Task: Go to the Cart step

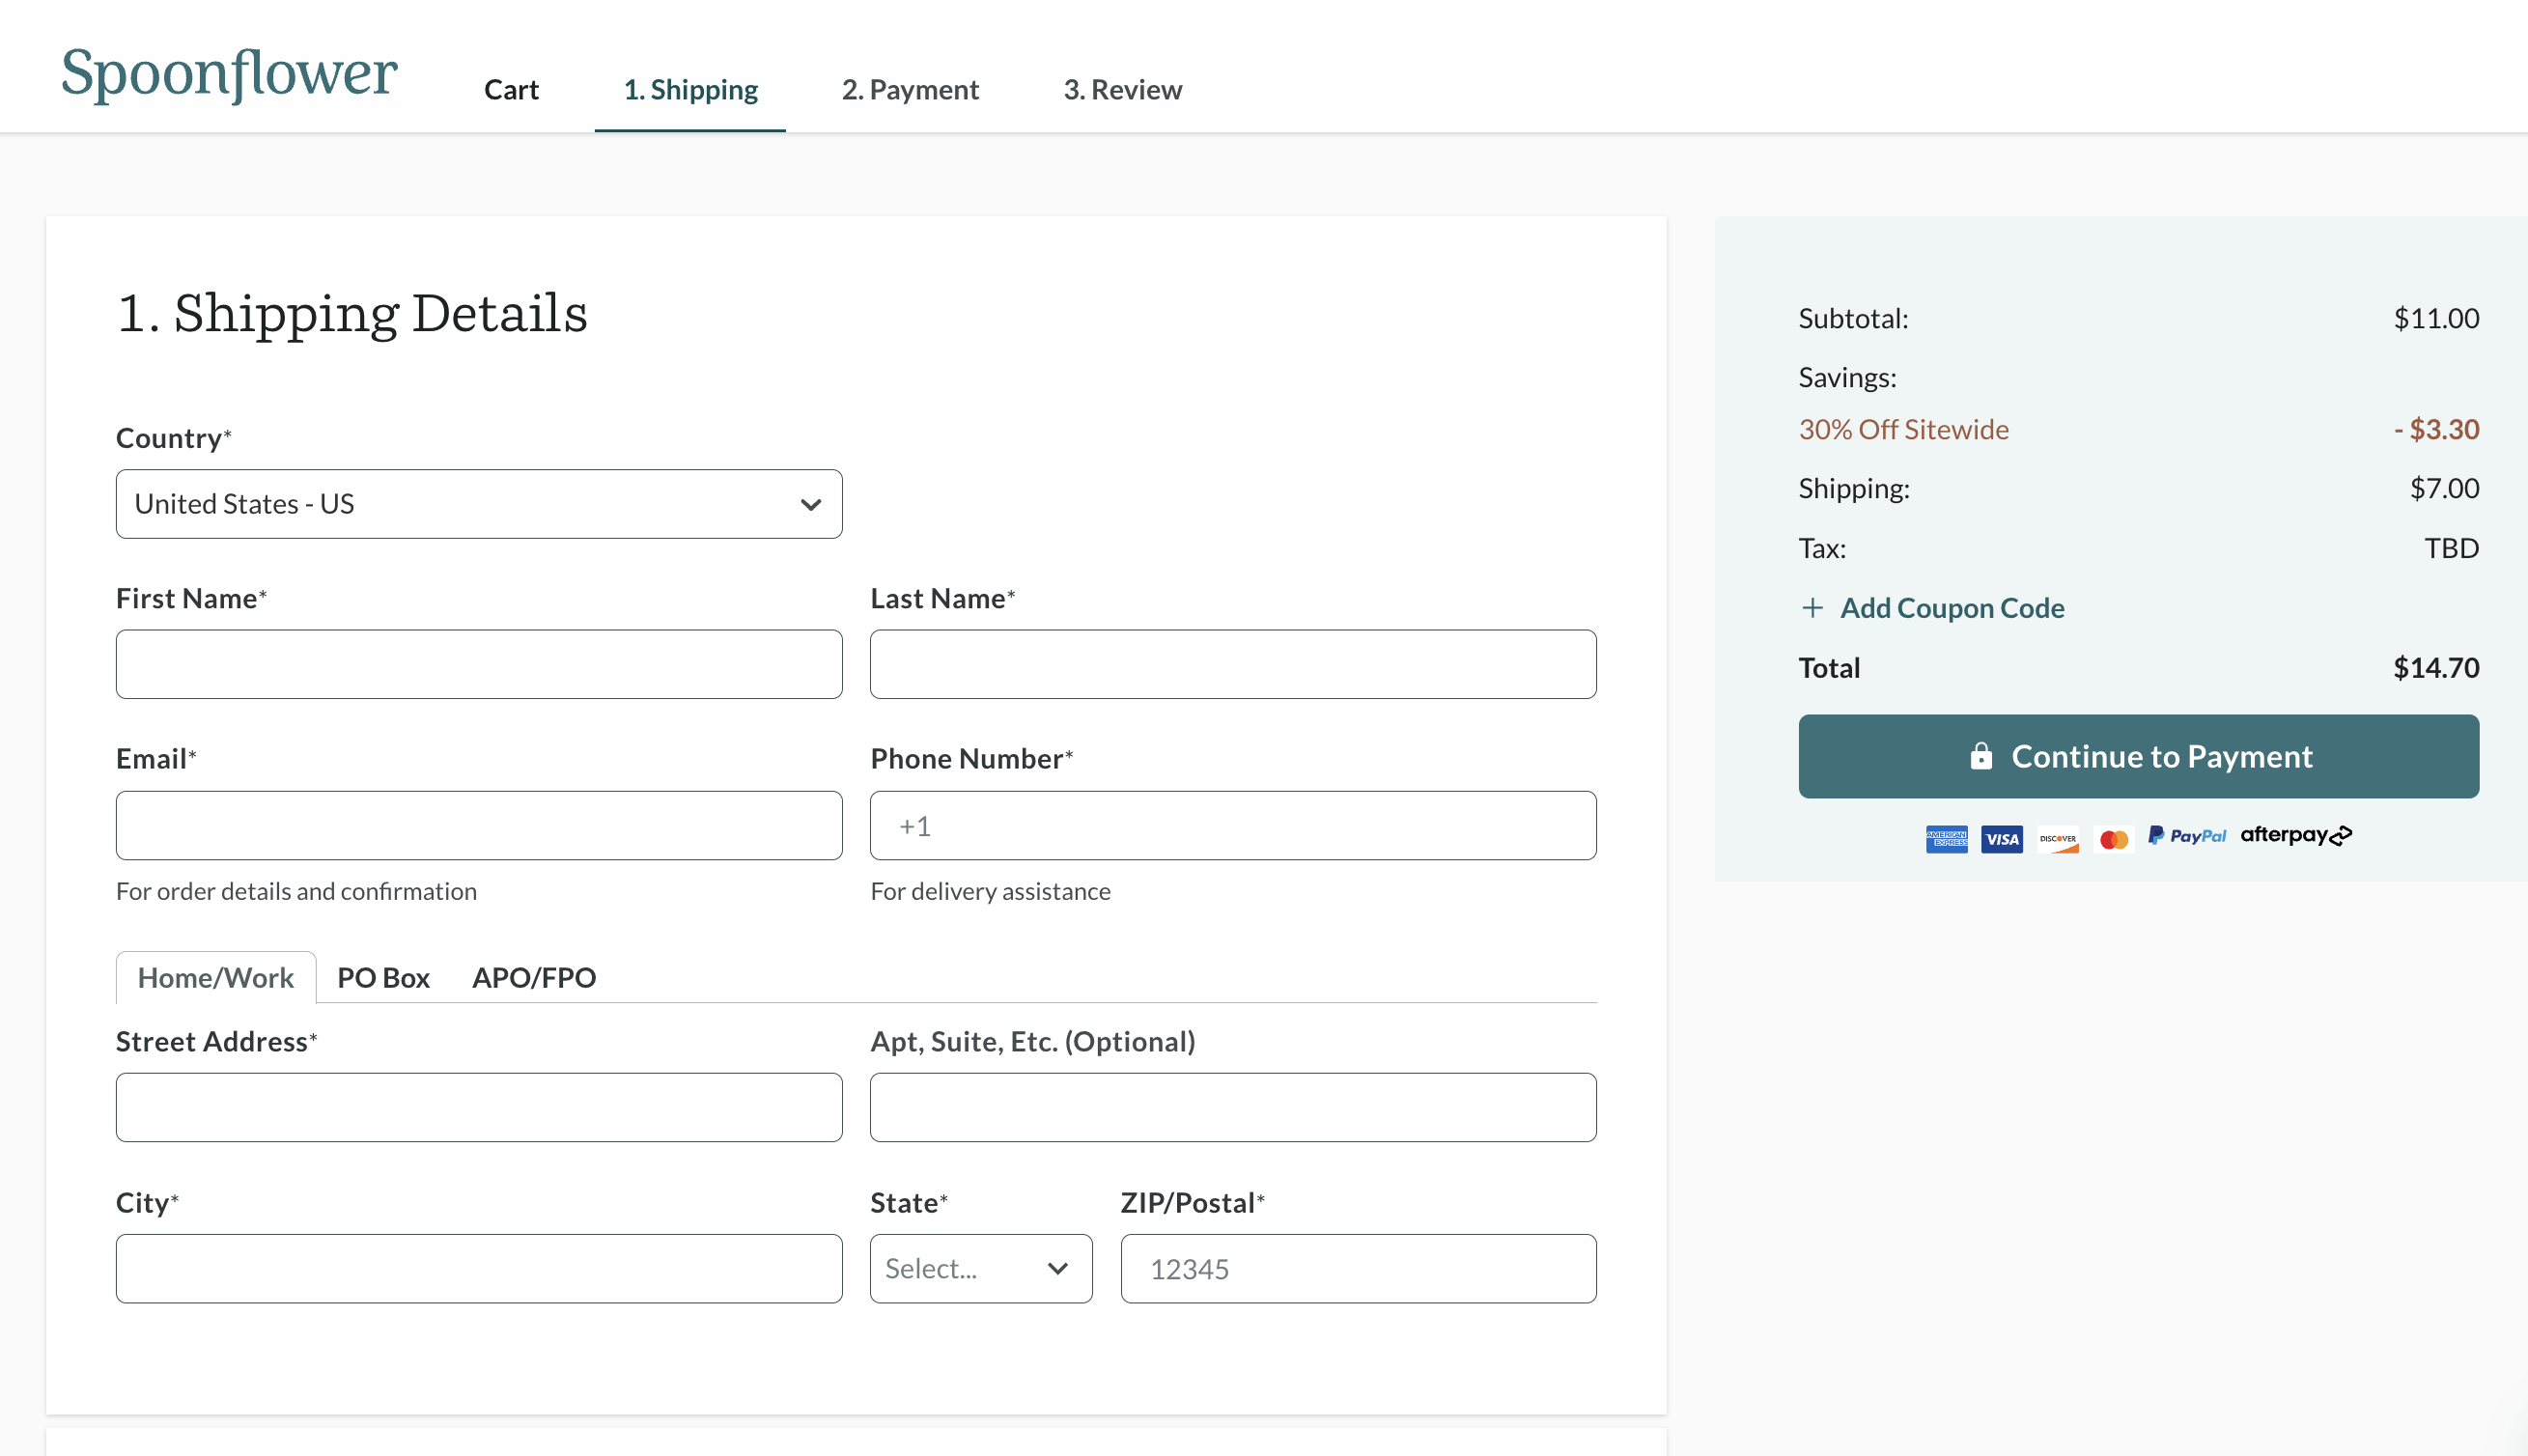Action: pyautogui.click(x=511, y=89)
